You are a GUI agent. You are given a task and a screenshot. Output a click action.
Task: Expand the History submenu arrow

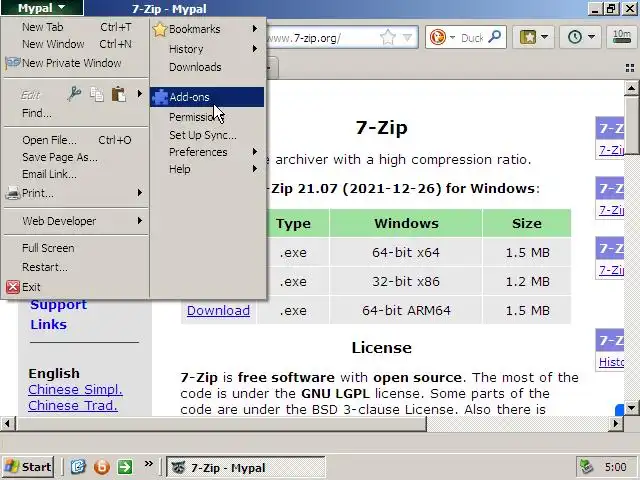pyautogui.click(x=255, y=49)
